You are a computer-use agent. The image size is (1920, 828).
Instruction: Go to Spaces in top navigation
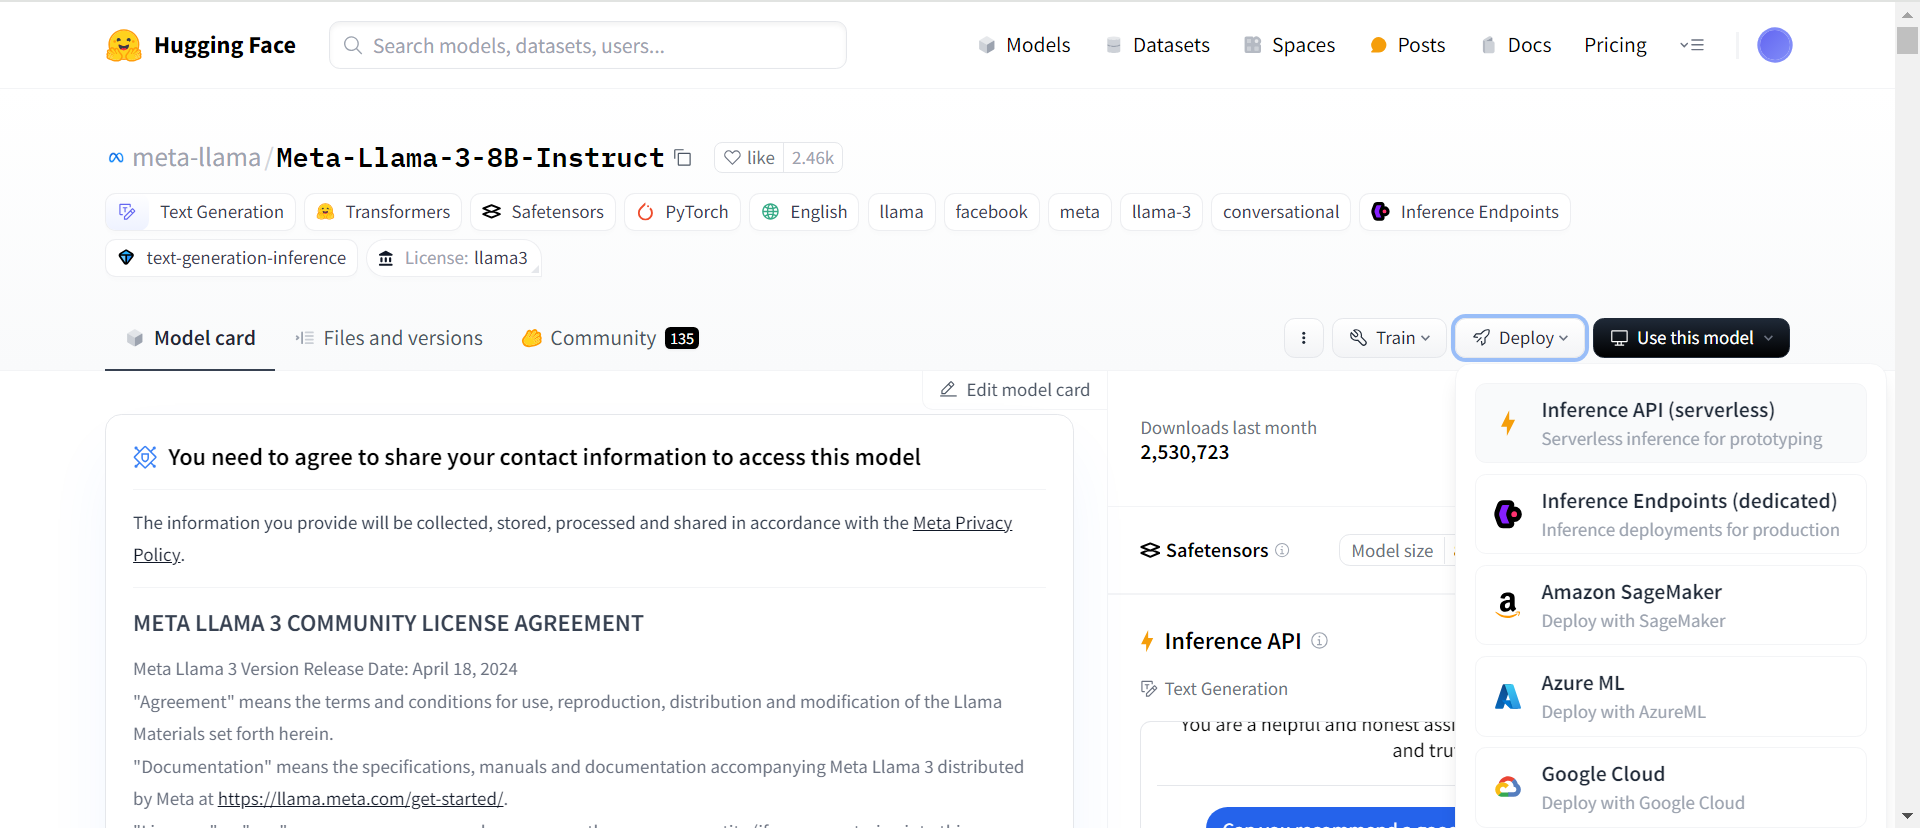tap(1289, 45)
